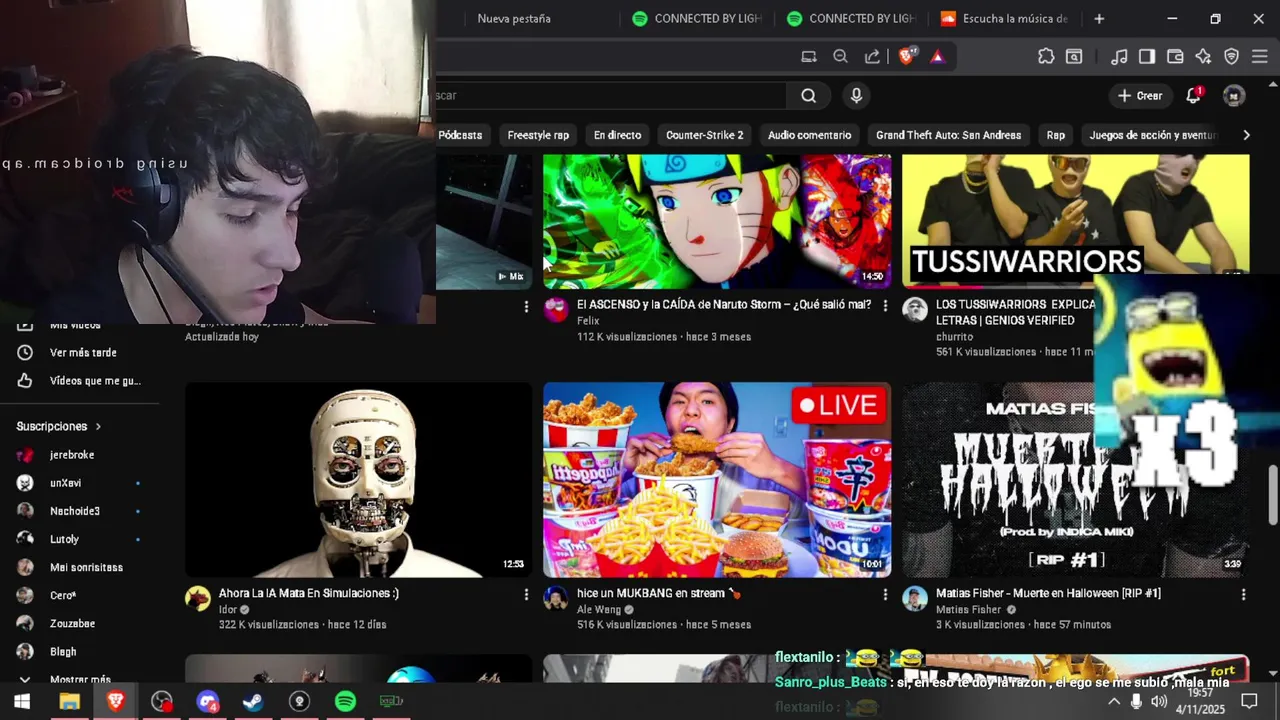The height and width of the screenshot is (720, 1280).
Task: Open YouTube notifications bell
Action: 1193,96
